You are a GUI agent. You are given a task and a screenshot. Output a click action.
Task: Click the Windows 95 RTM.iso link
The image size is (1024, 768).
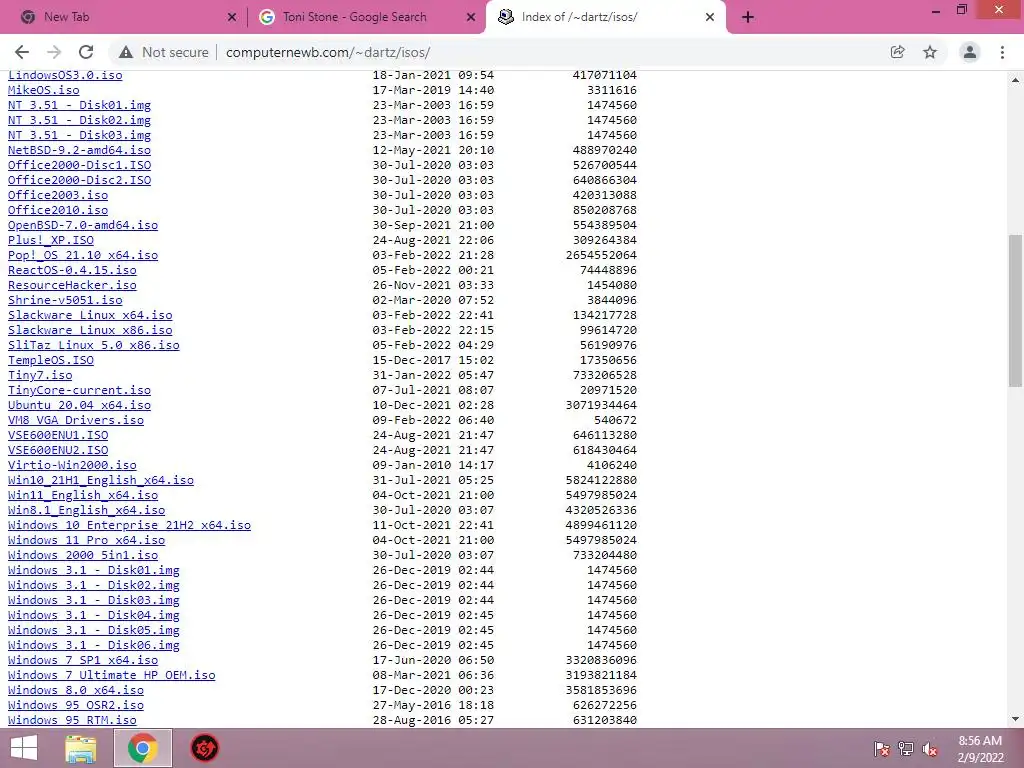(x=72, y=720)
